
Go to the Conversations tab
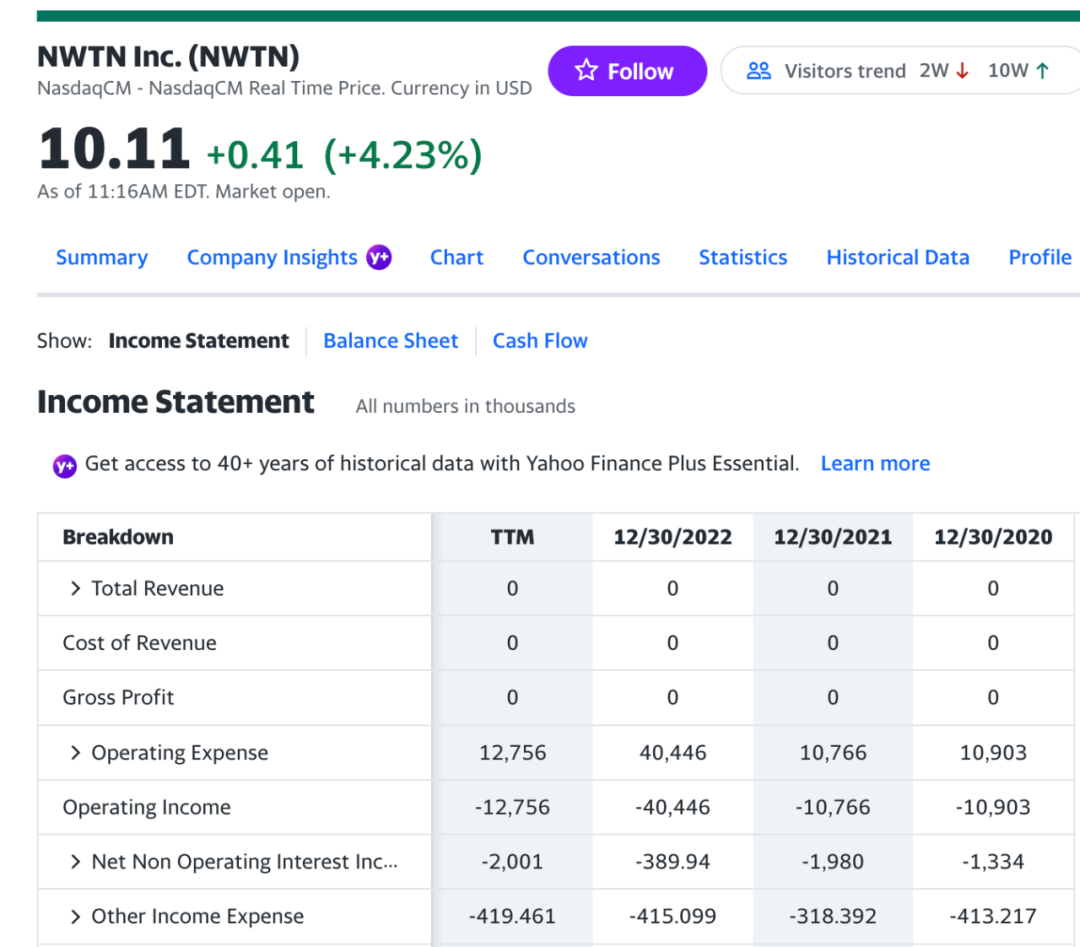(x=591, y=257)
